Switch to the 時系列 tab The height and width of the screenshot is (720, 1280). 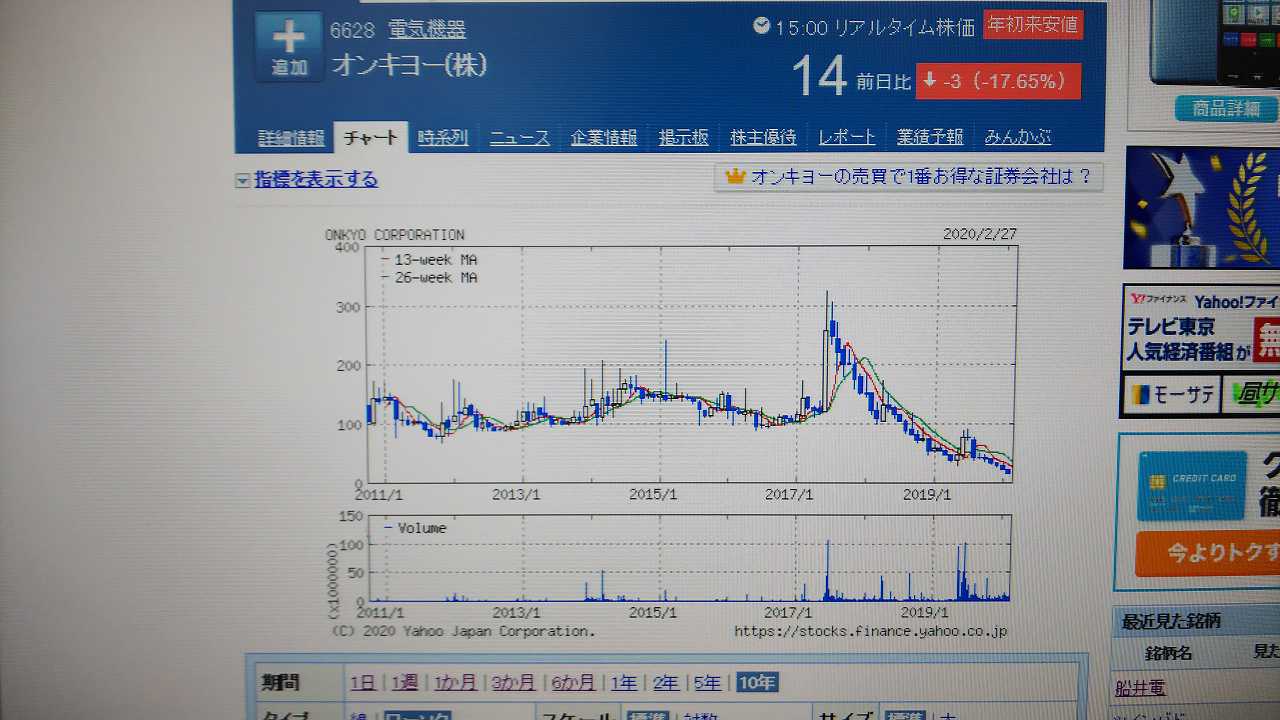[442, 138]
